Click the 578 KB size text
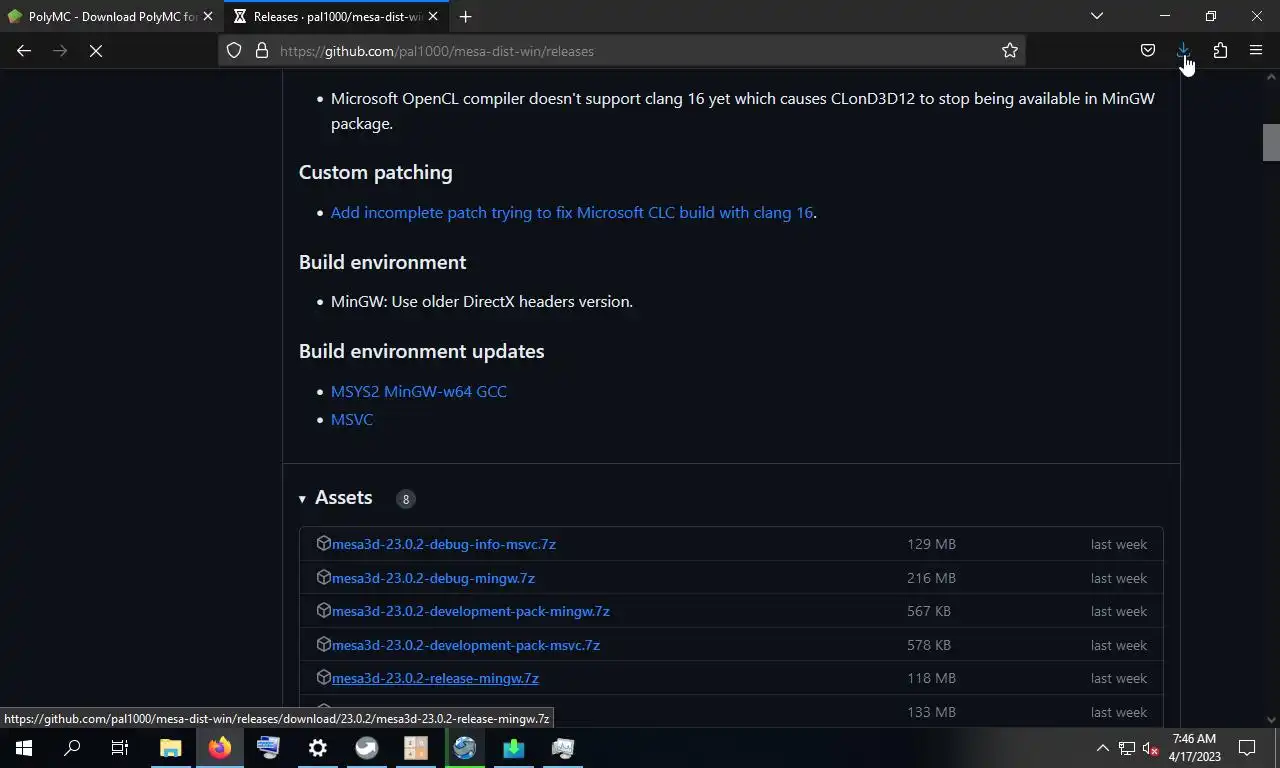Image resolution: width=1280 pixels, height=768 pixels. 929,645
